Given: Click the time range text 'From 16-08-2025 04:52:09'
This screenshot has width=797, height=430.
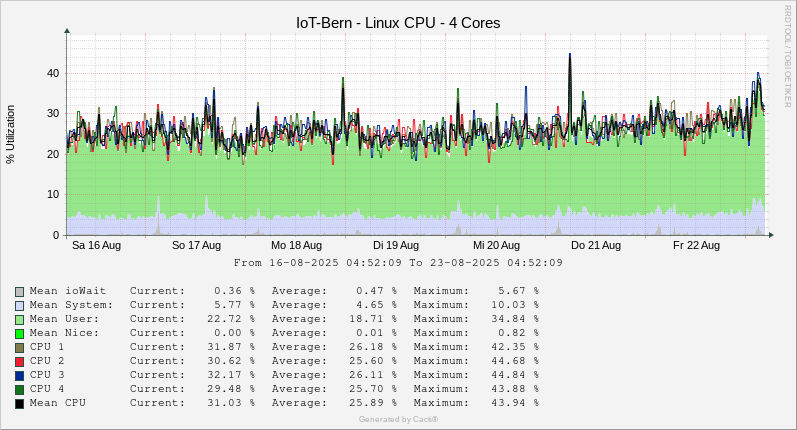Looking at the screenshot, I should pos(318,263).
